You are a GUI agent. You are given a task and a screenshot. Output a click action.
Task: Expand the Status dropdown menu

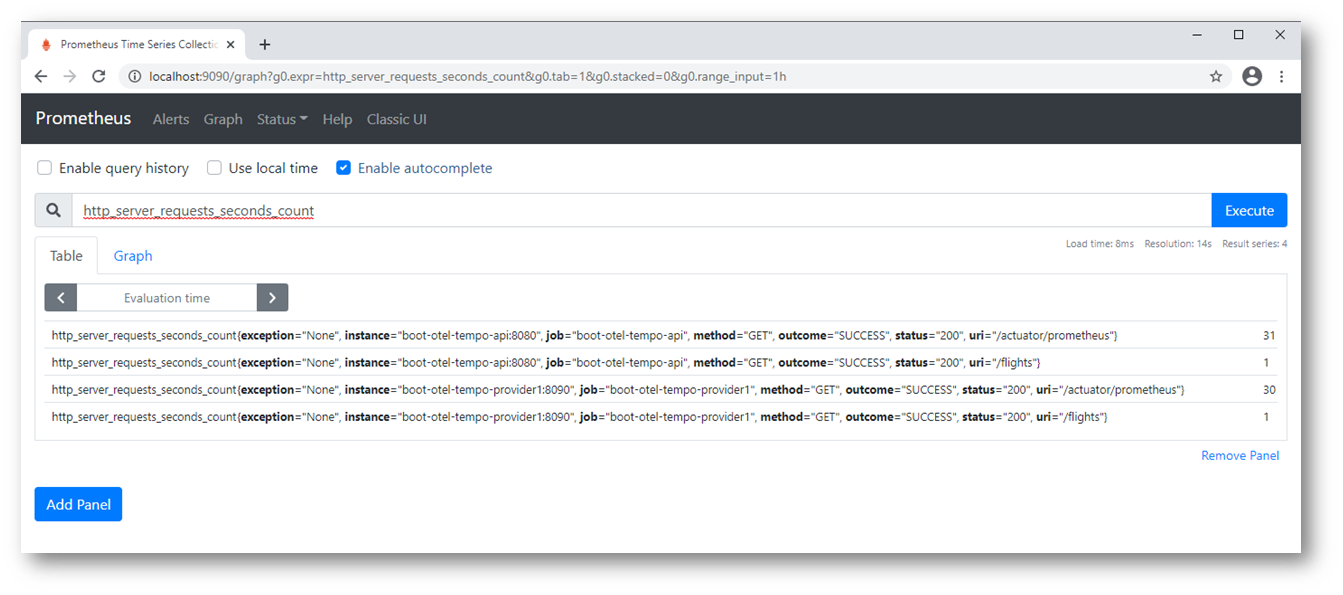(x=282, y=119)
